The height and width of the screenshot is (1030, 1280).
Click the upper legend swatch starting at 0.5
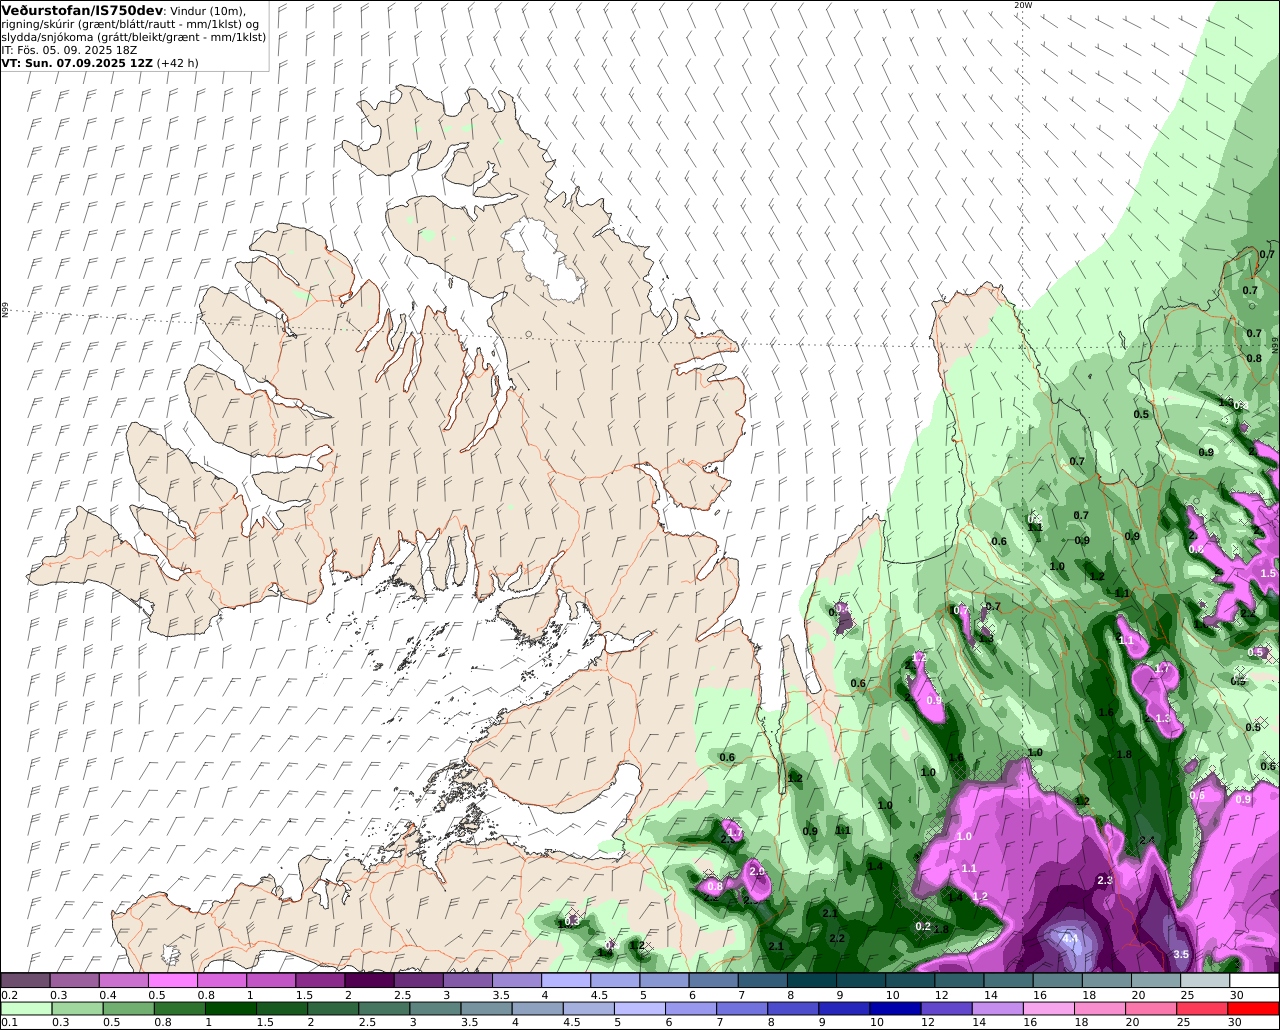[173, 981]
